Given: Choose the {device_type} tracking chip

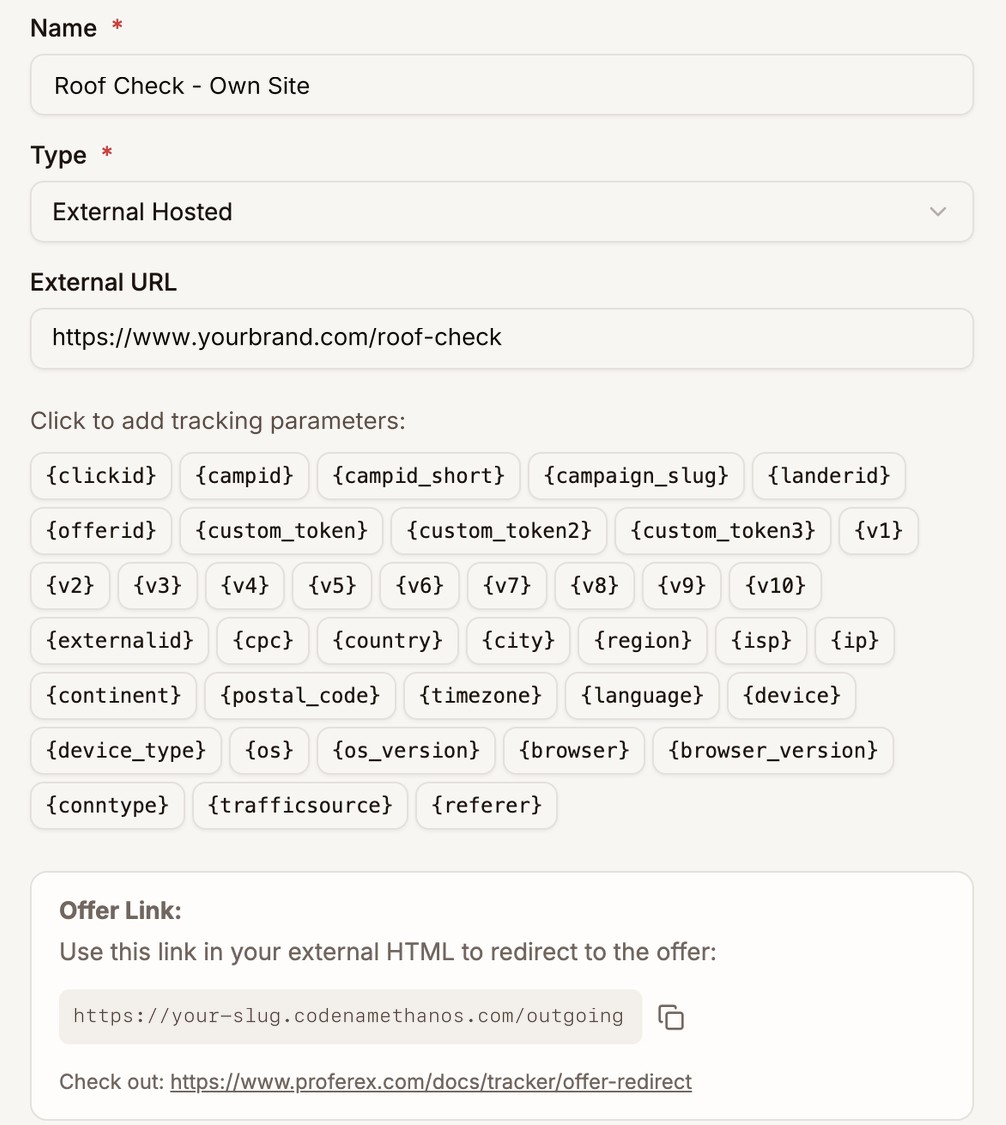Looking at the screenshot, I should (126, 750).
